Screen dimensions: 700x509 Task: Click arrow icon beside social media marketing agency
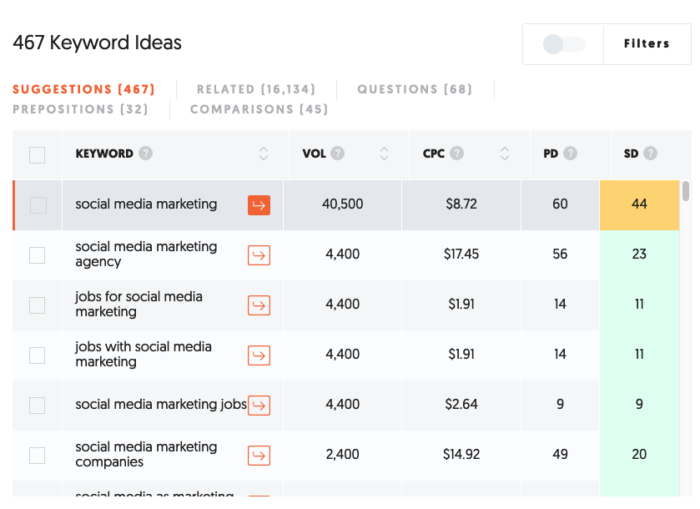(259, 255)
